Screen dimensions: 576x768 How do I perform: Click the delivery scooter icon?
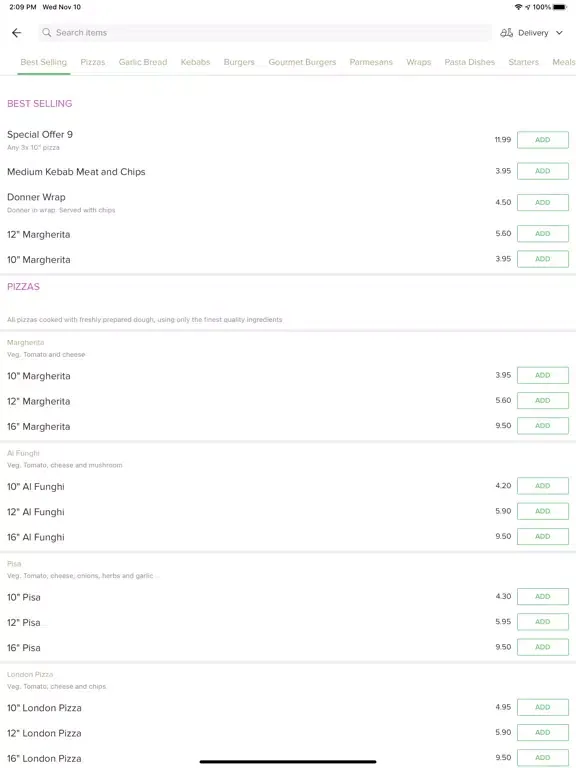(x=506, y=33)
